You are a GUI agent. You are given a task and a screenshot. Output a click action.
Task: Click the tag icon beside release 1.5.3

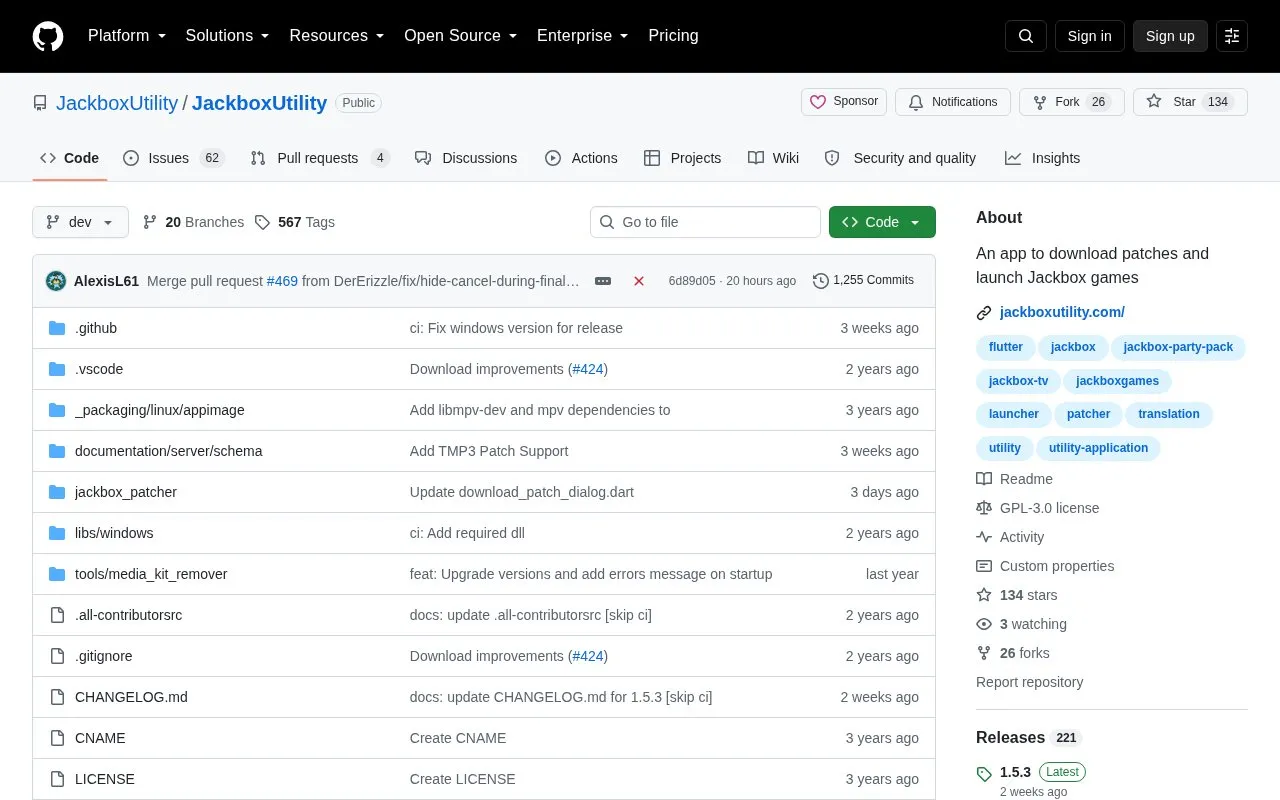coord(984,774)
